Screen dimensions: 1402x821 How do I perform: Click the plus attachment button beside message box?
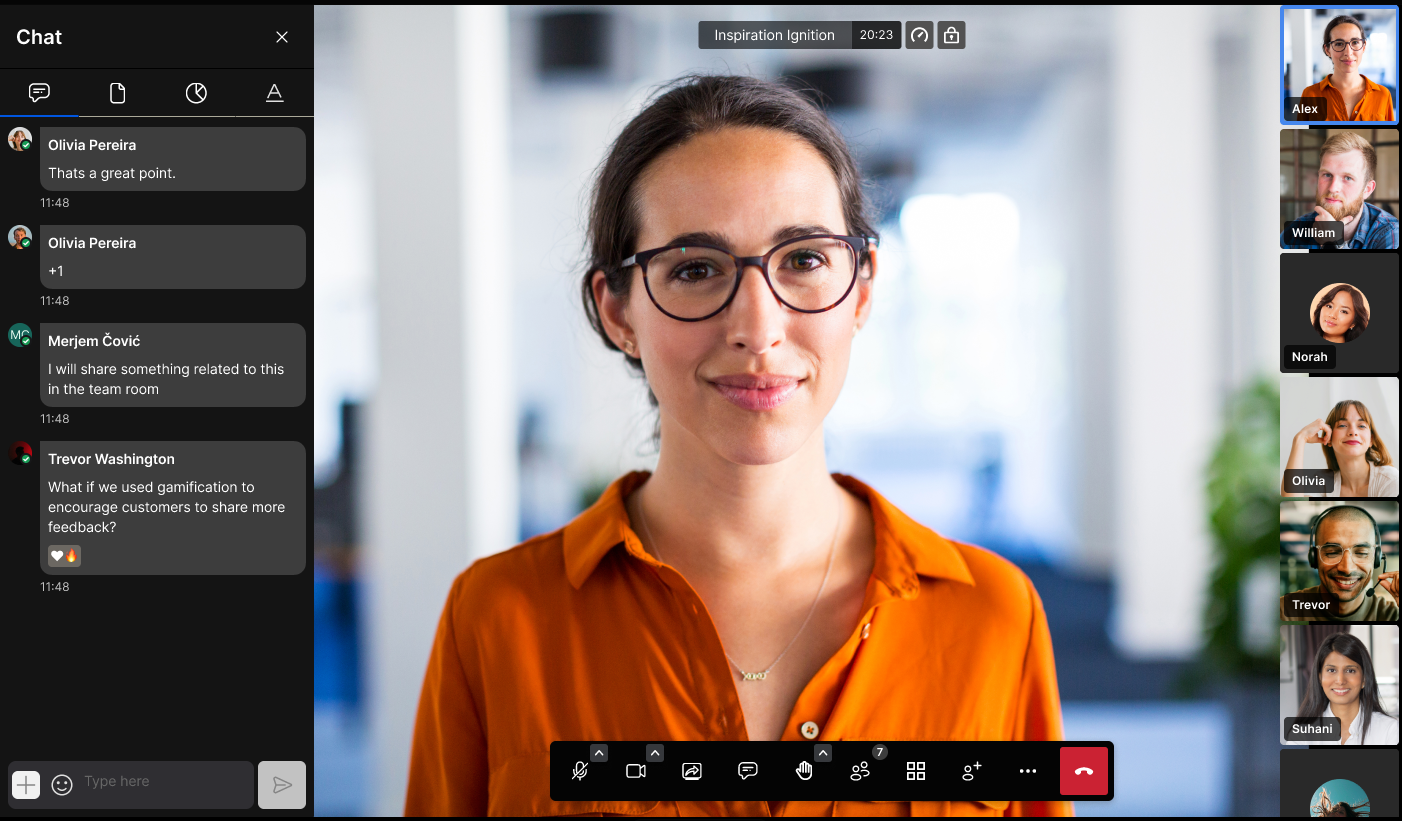26,785
